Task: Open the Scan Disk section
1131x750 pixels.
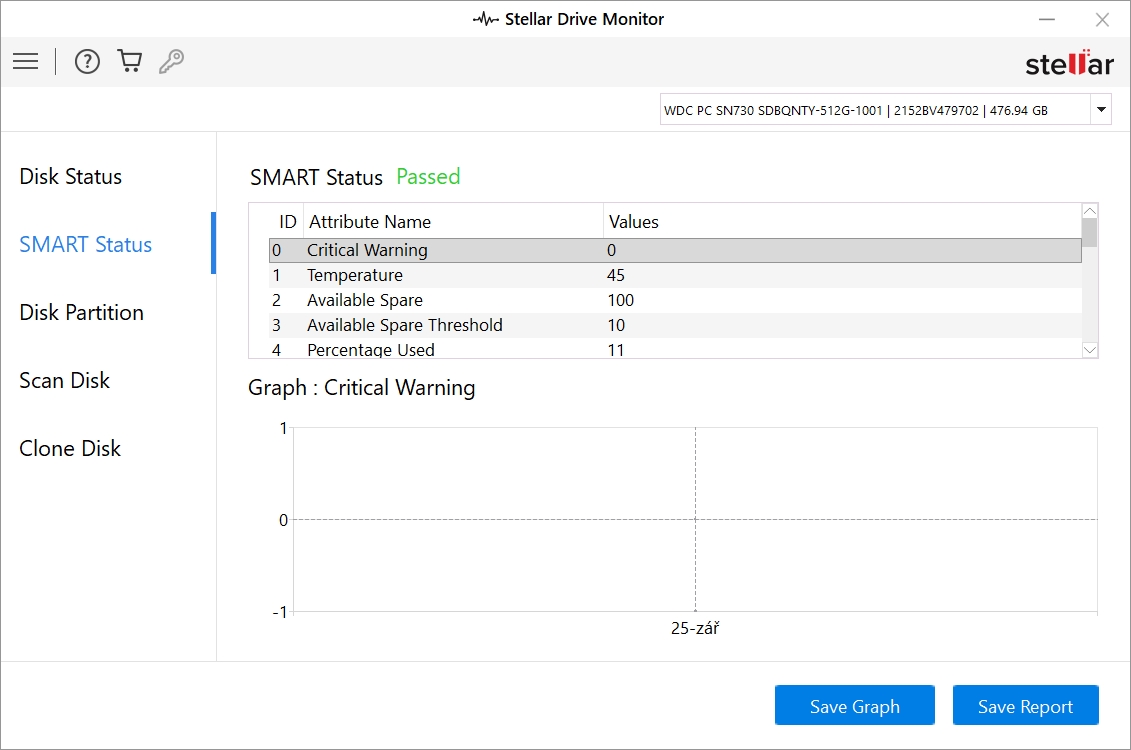Action: (65, 381)
